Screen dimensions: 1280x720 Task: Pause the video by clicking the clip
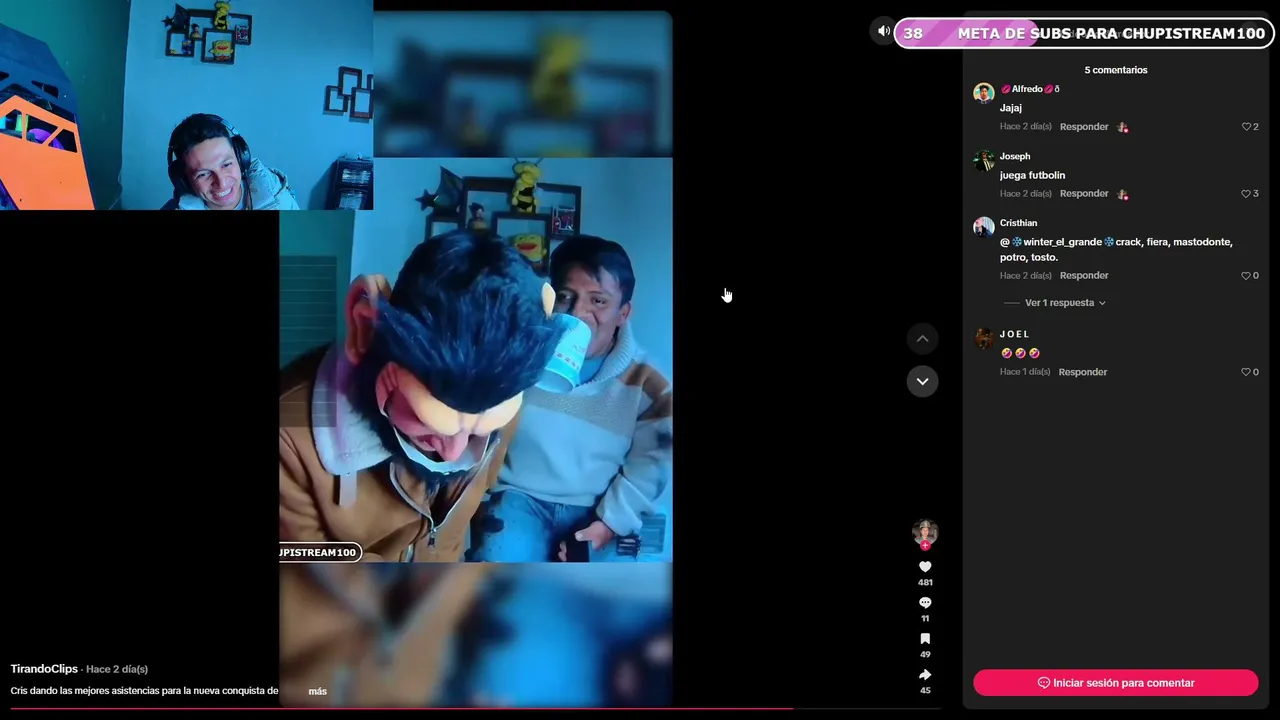[475, 360]
